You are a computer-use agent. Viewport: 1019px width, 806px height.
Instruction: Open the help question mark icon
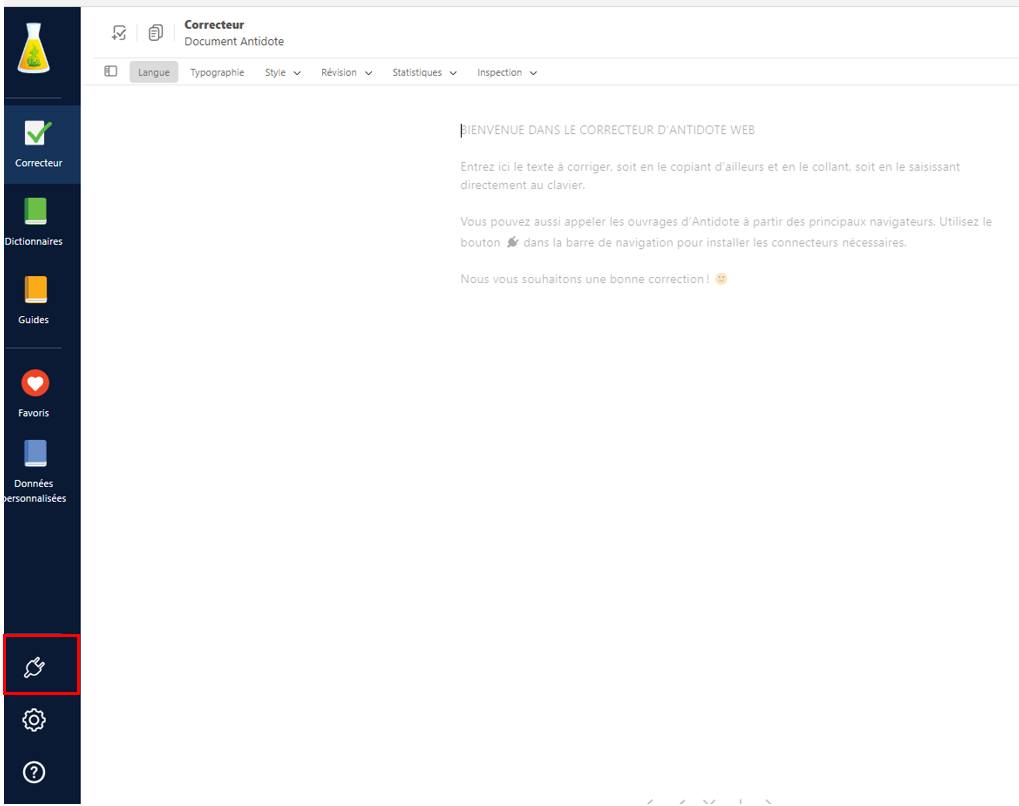[34, 772]
